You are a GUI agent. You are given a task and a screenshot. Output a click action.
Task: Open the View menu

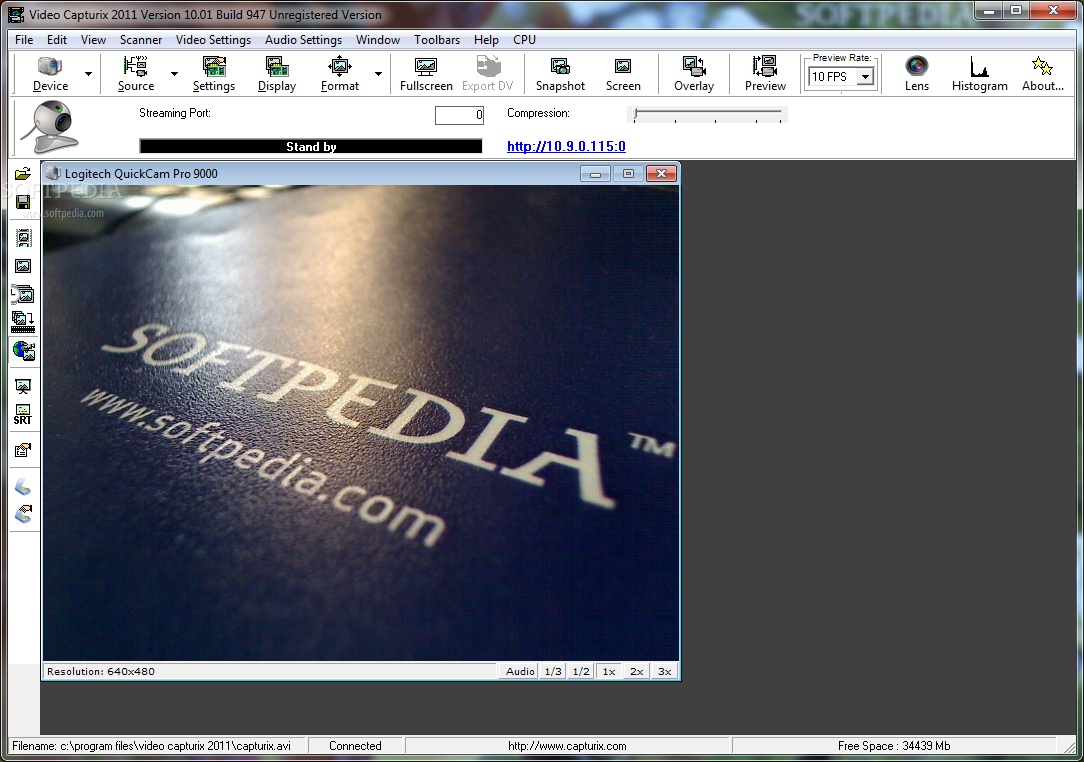coord(93,39)
